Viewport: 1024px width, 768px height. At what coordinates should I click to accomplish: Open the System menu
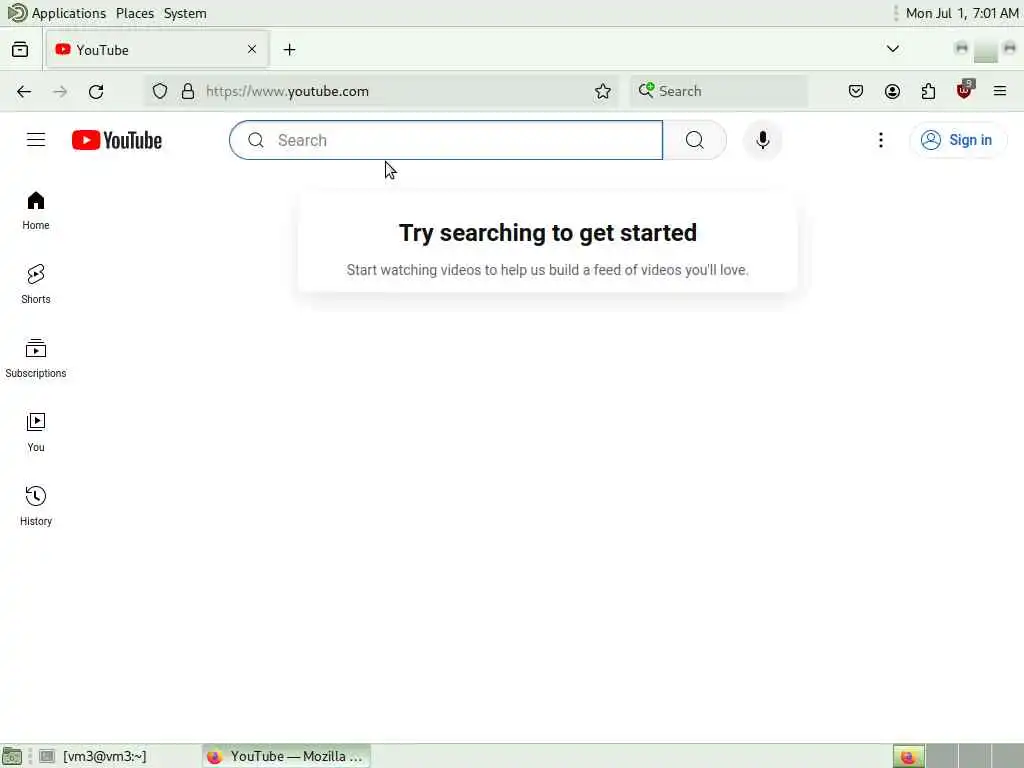[185, 13]
